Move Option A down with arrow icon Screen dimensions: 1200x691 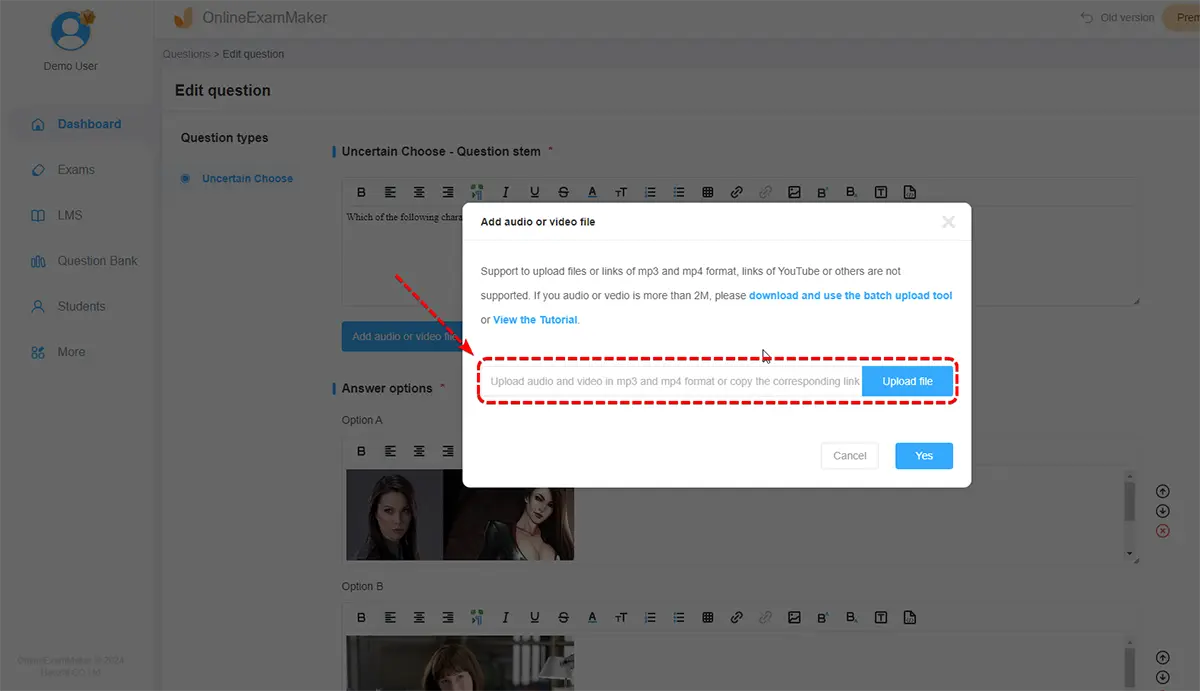1162,511
